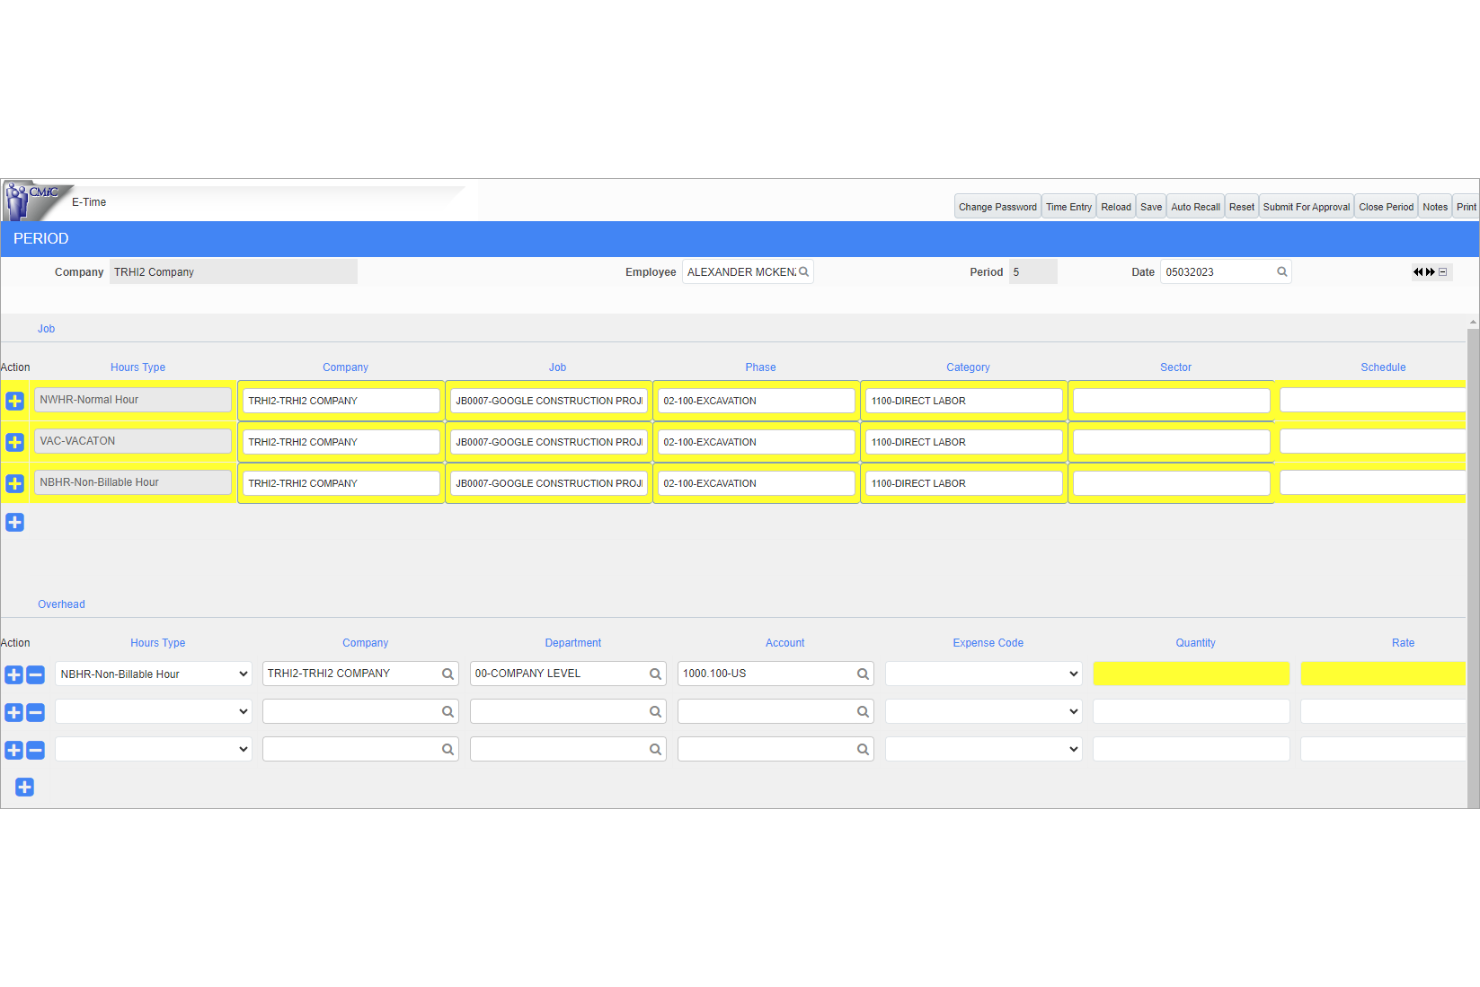This screenshot has height=987, width=1480.
Task: Go to previous period with double-left arrows
Action: point(1418,272)
